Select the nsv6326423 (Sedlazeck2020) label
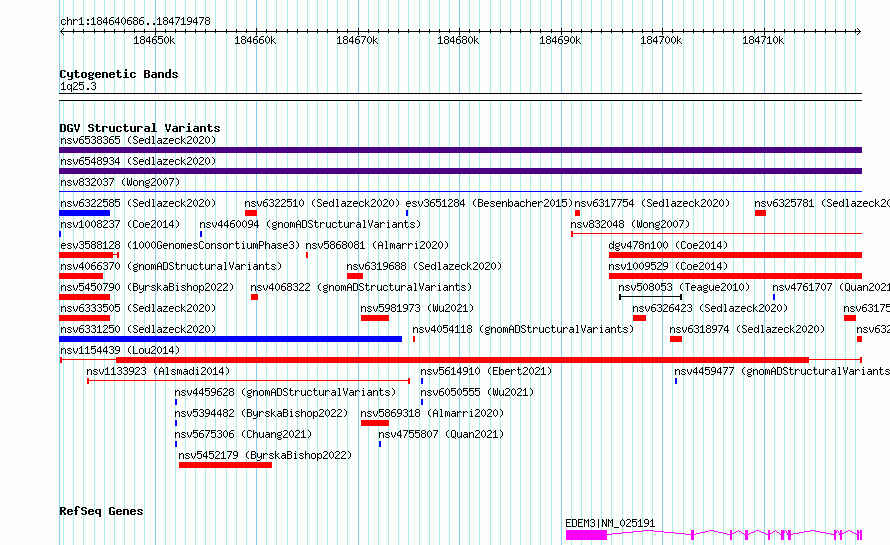Screen dimensions: 890x545 (710, 308)
